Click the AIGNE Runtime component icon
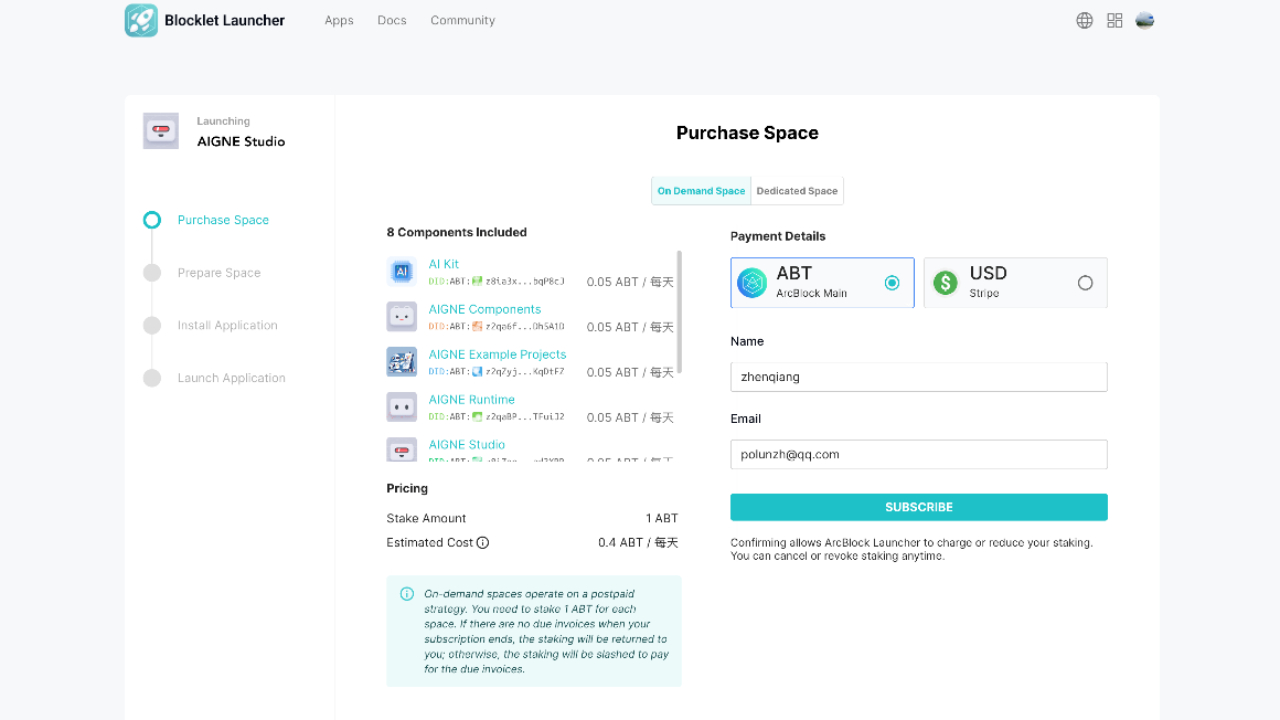The height and width of the screenshot is (720, 1280). click(401, 406)
